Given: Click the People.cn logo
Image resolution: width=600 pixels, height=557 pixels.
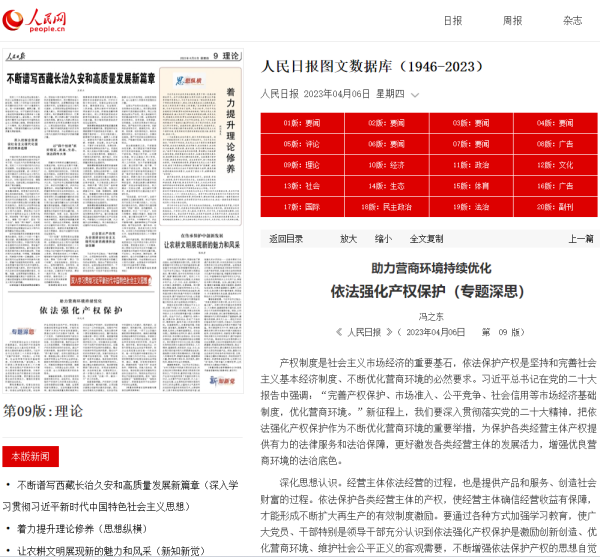Looking at the screenshot, I should coord(34,20).
